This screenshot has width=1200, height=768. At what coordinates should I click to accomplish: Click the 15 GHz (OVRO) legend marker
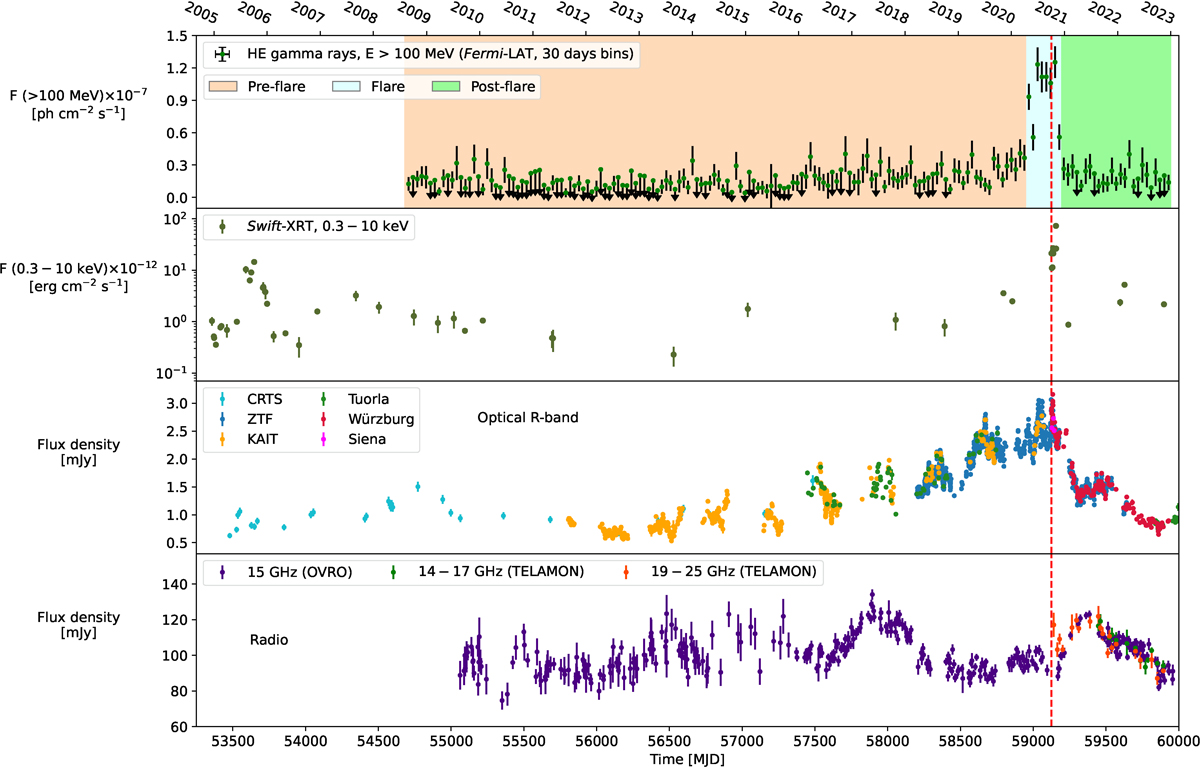pos(222,572)
